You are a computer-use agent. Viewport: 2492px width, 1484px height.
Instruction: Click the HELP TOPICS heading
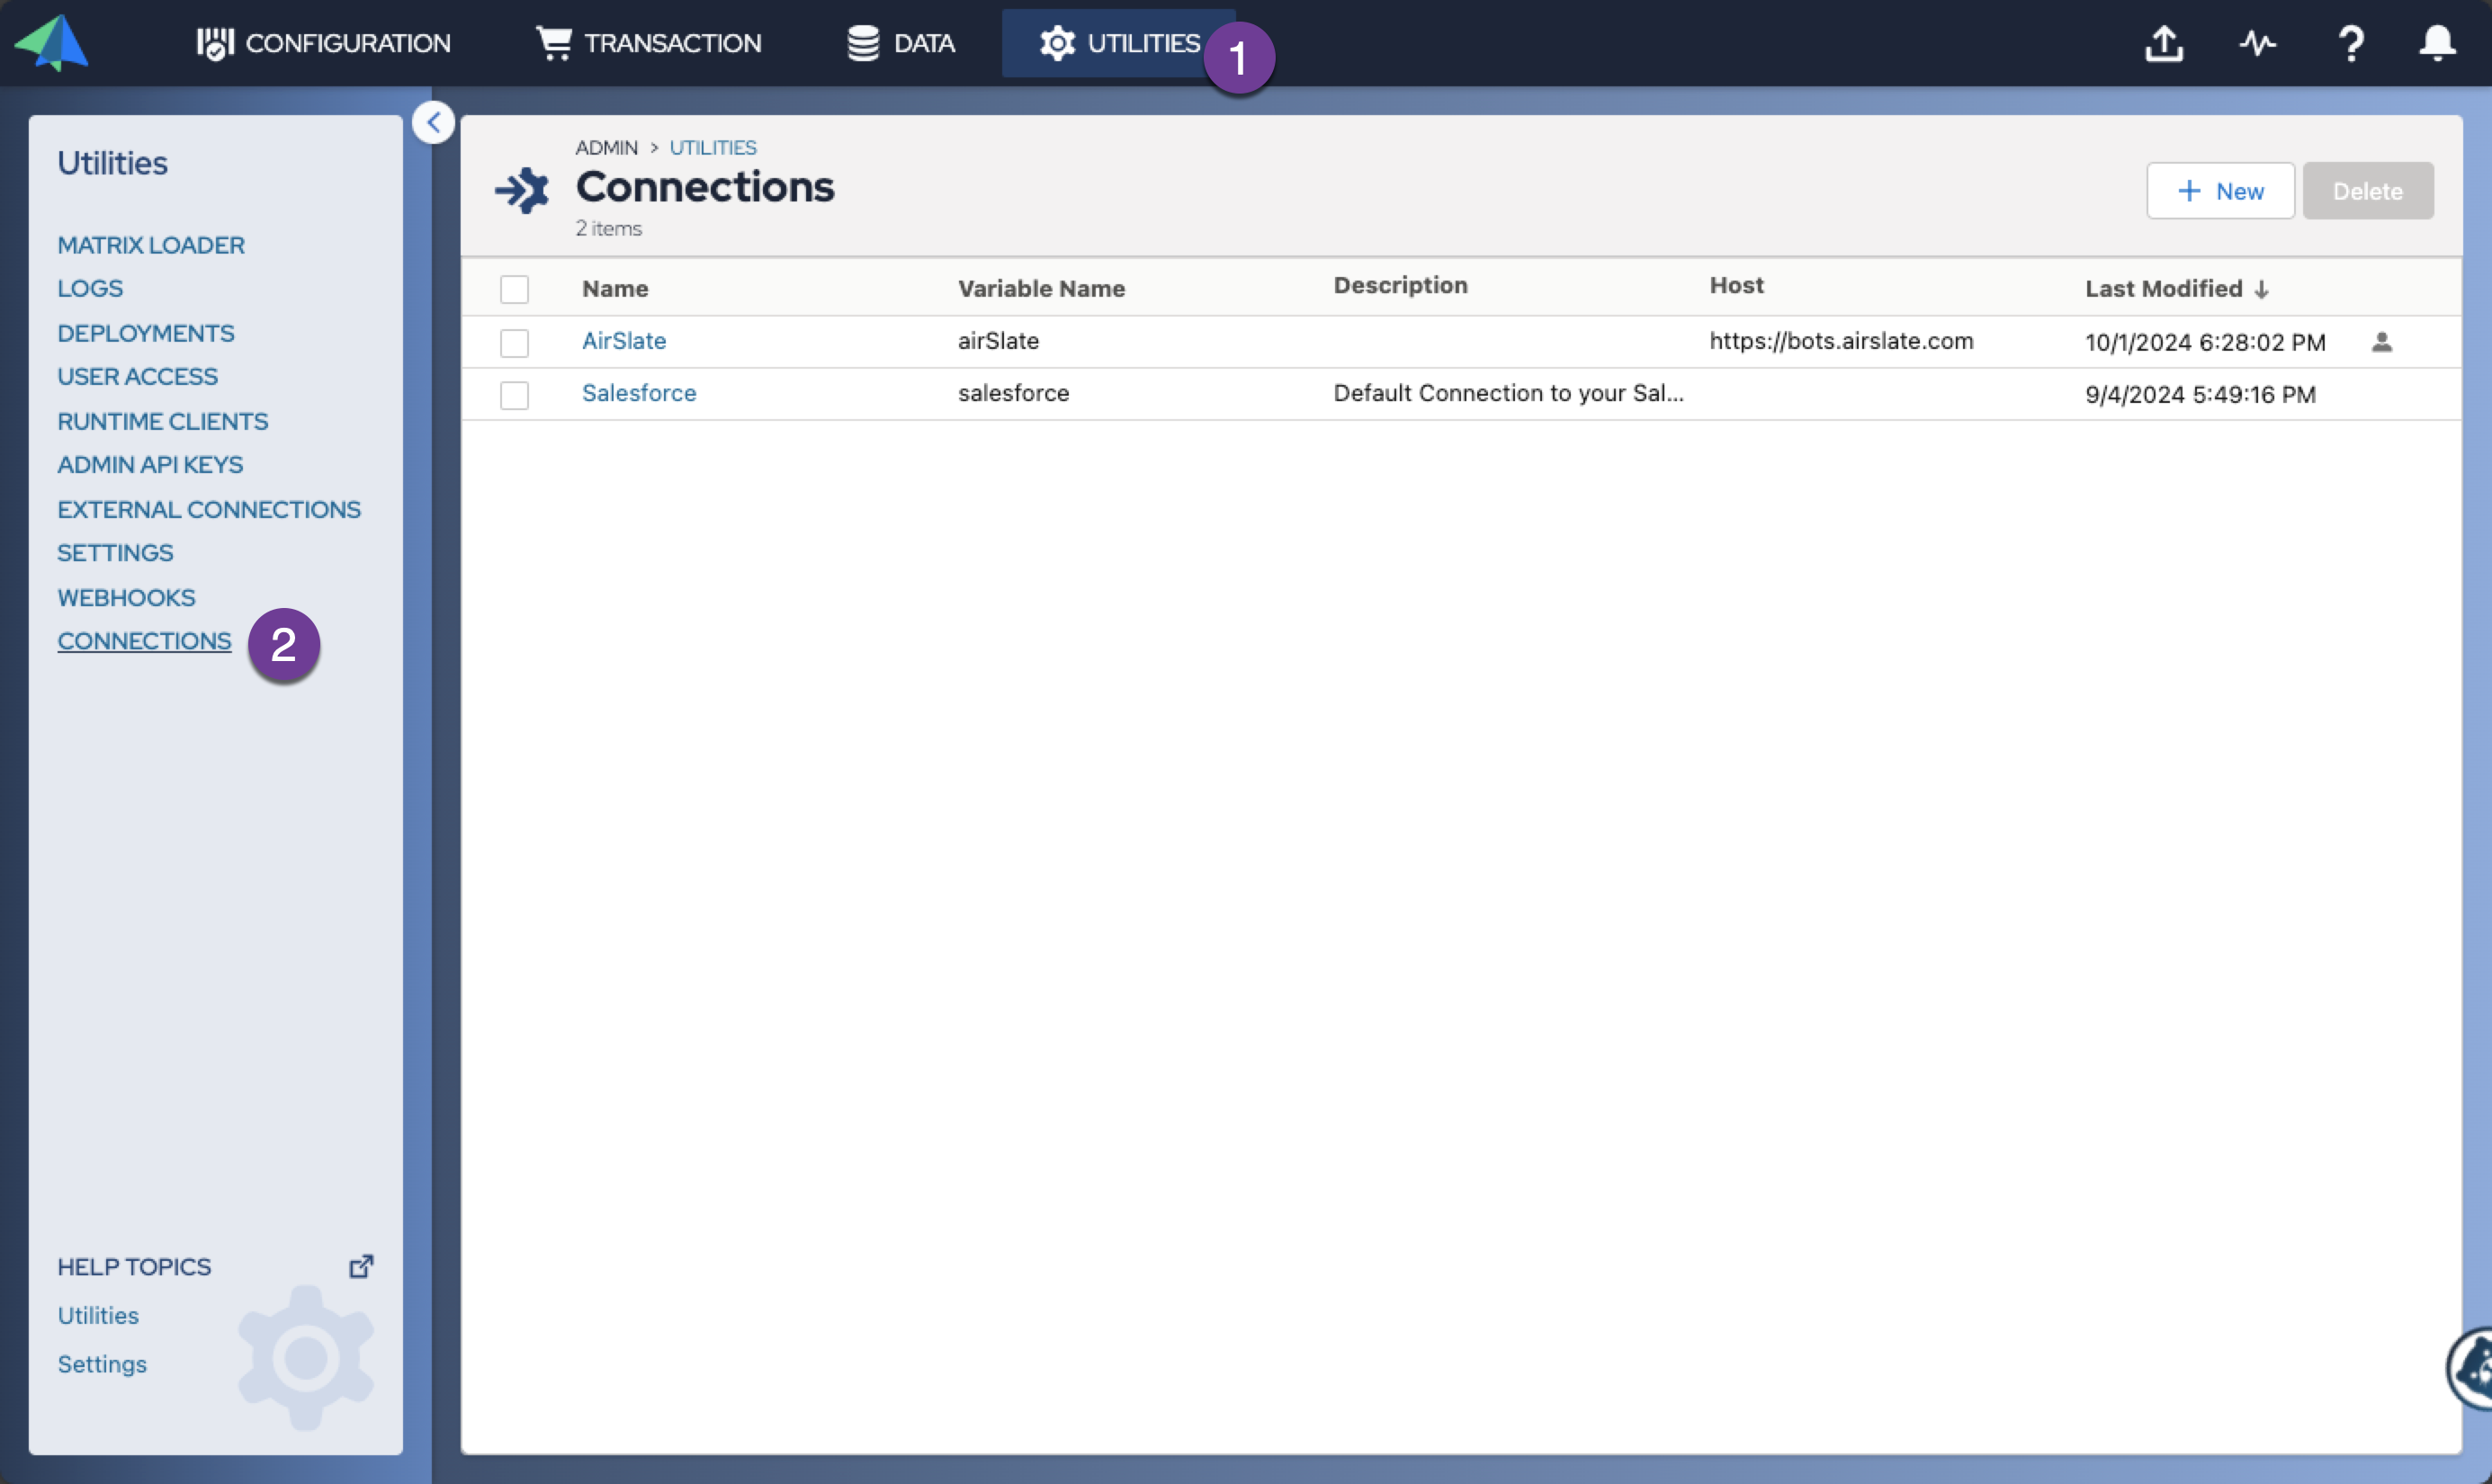point(134,1266)
